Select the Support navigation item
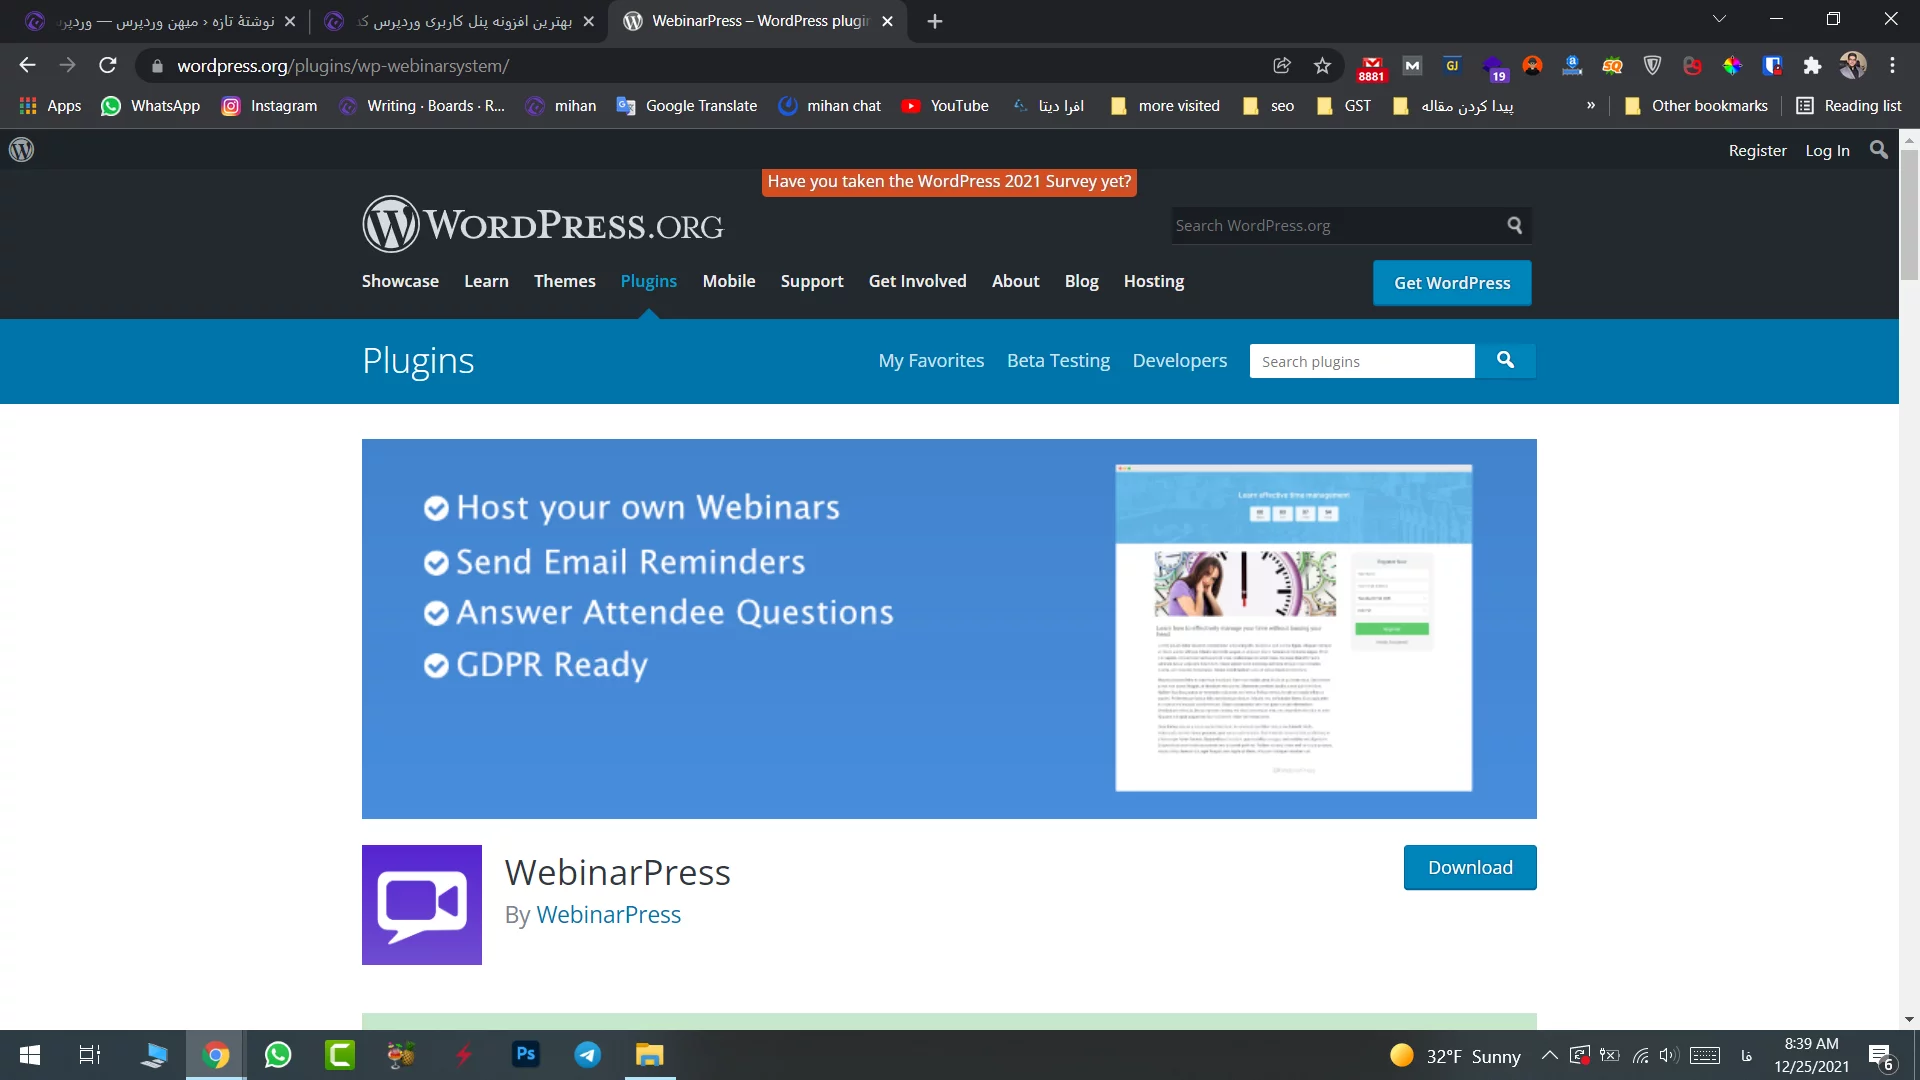 click(x=812, y=281)
